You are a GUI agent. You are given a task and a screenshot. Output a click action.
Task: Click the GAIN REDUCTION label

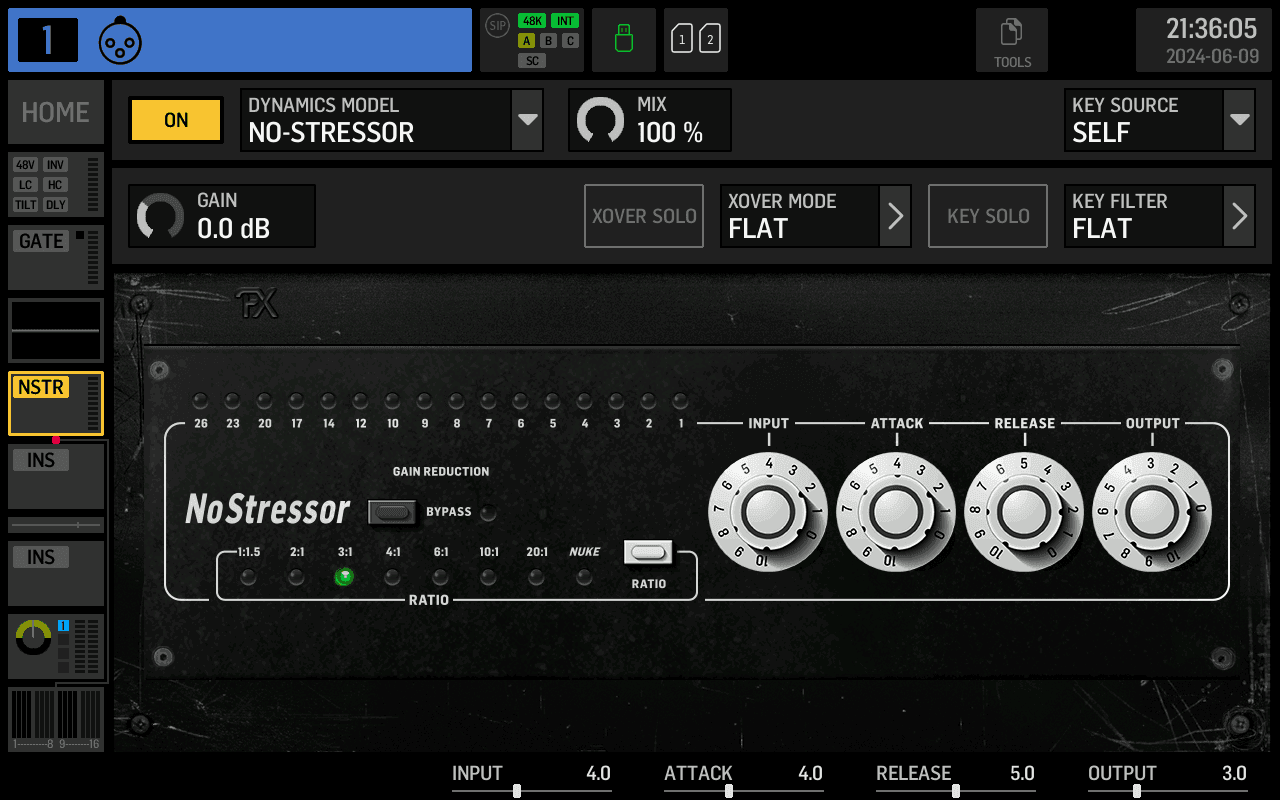[x=441, y=471]
